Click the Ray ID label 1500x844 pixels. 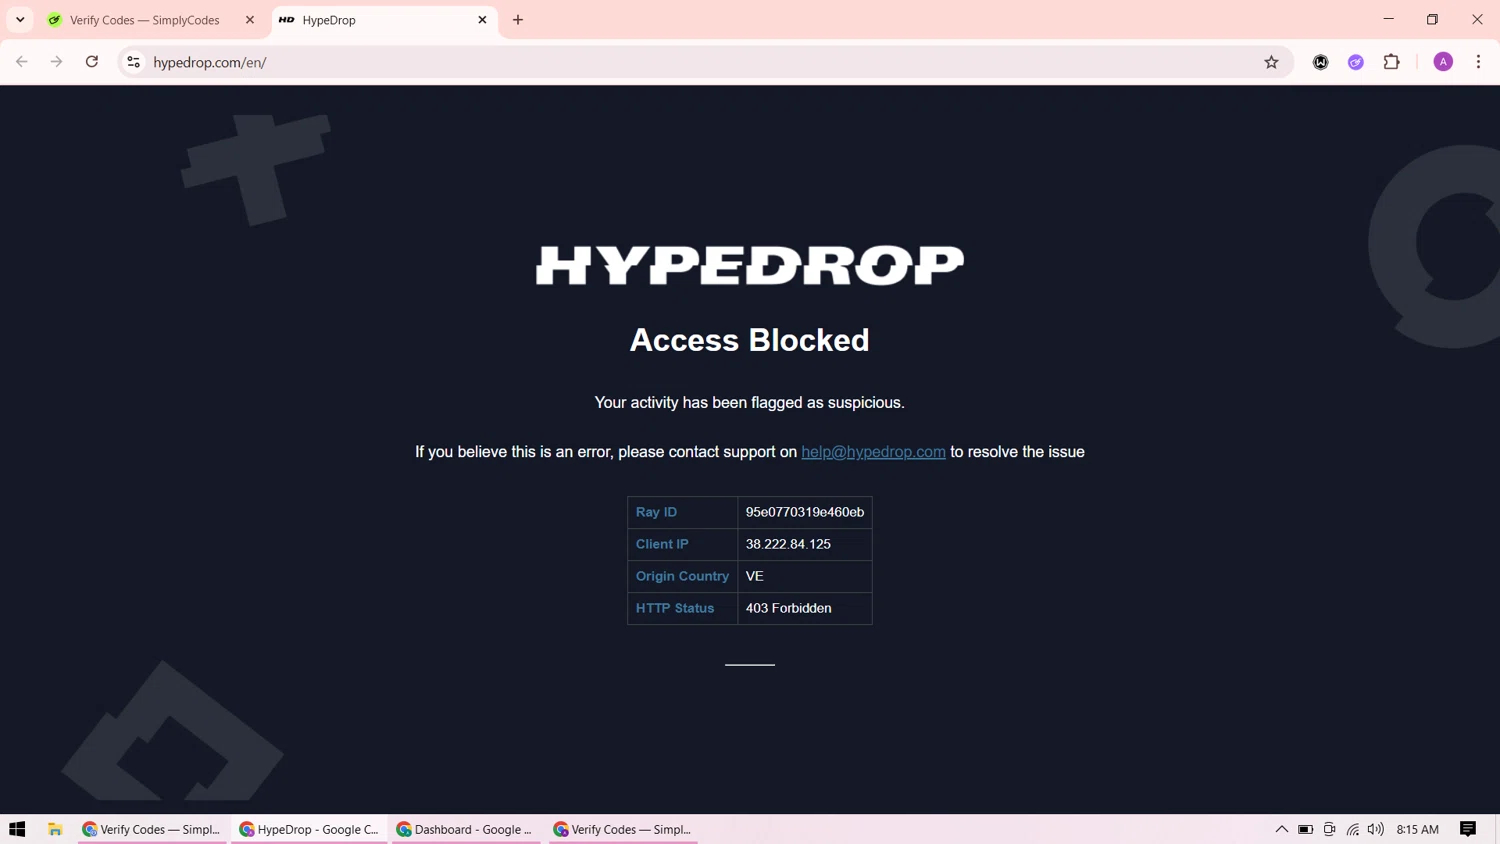pyautogui.click(x=656, y=512)
